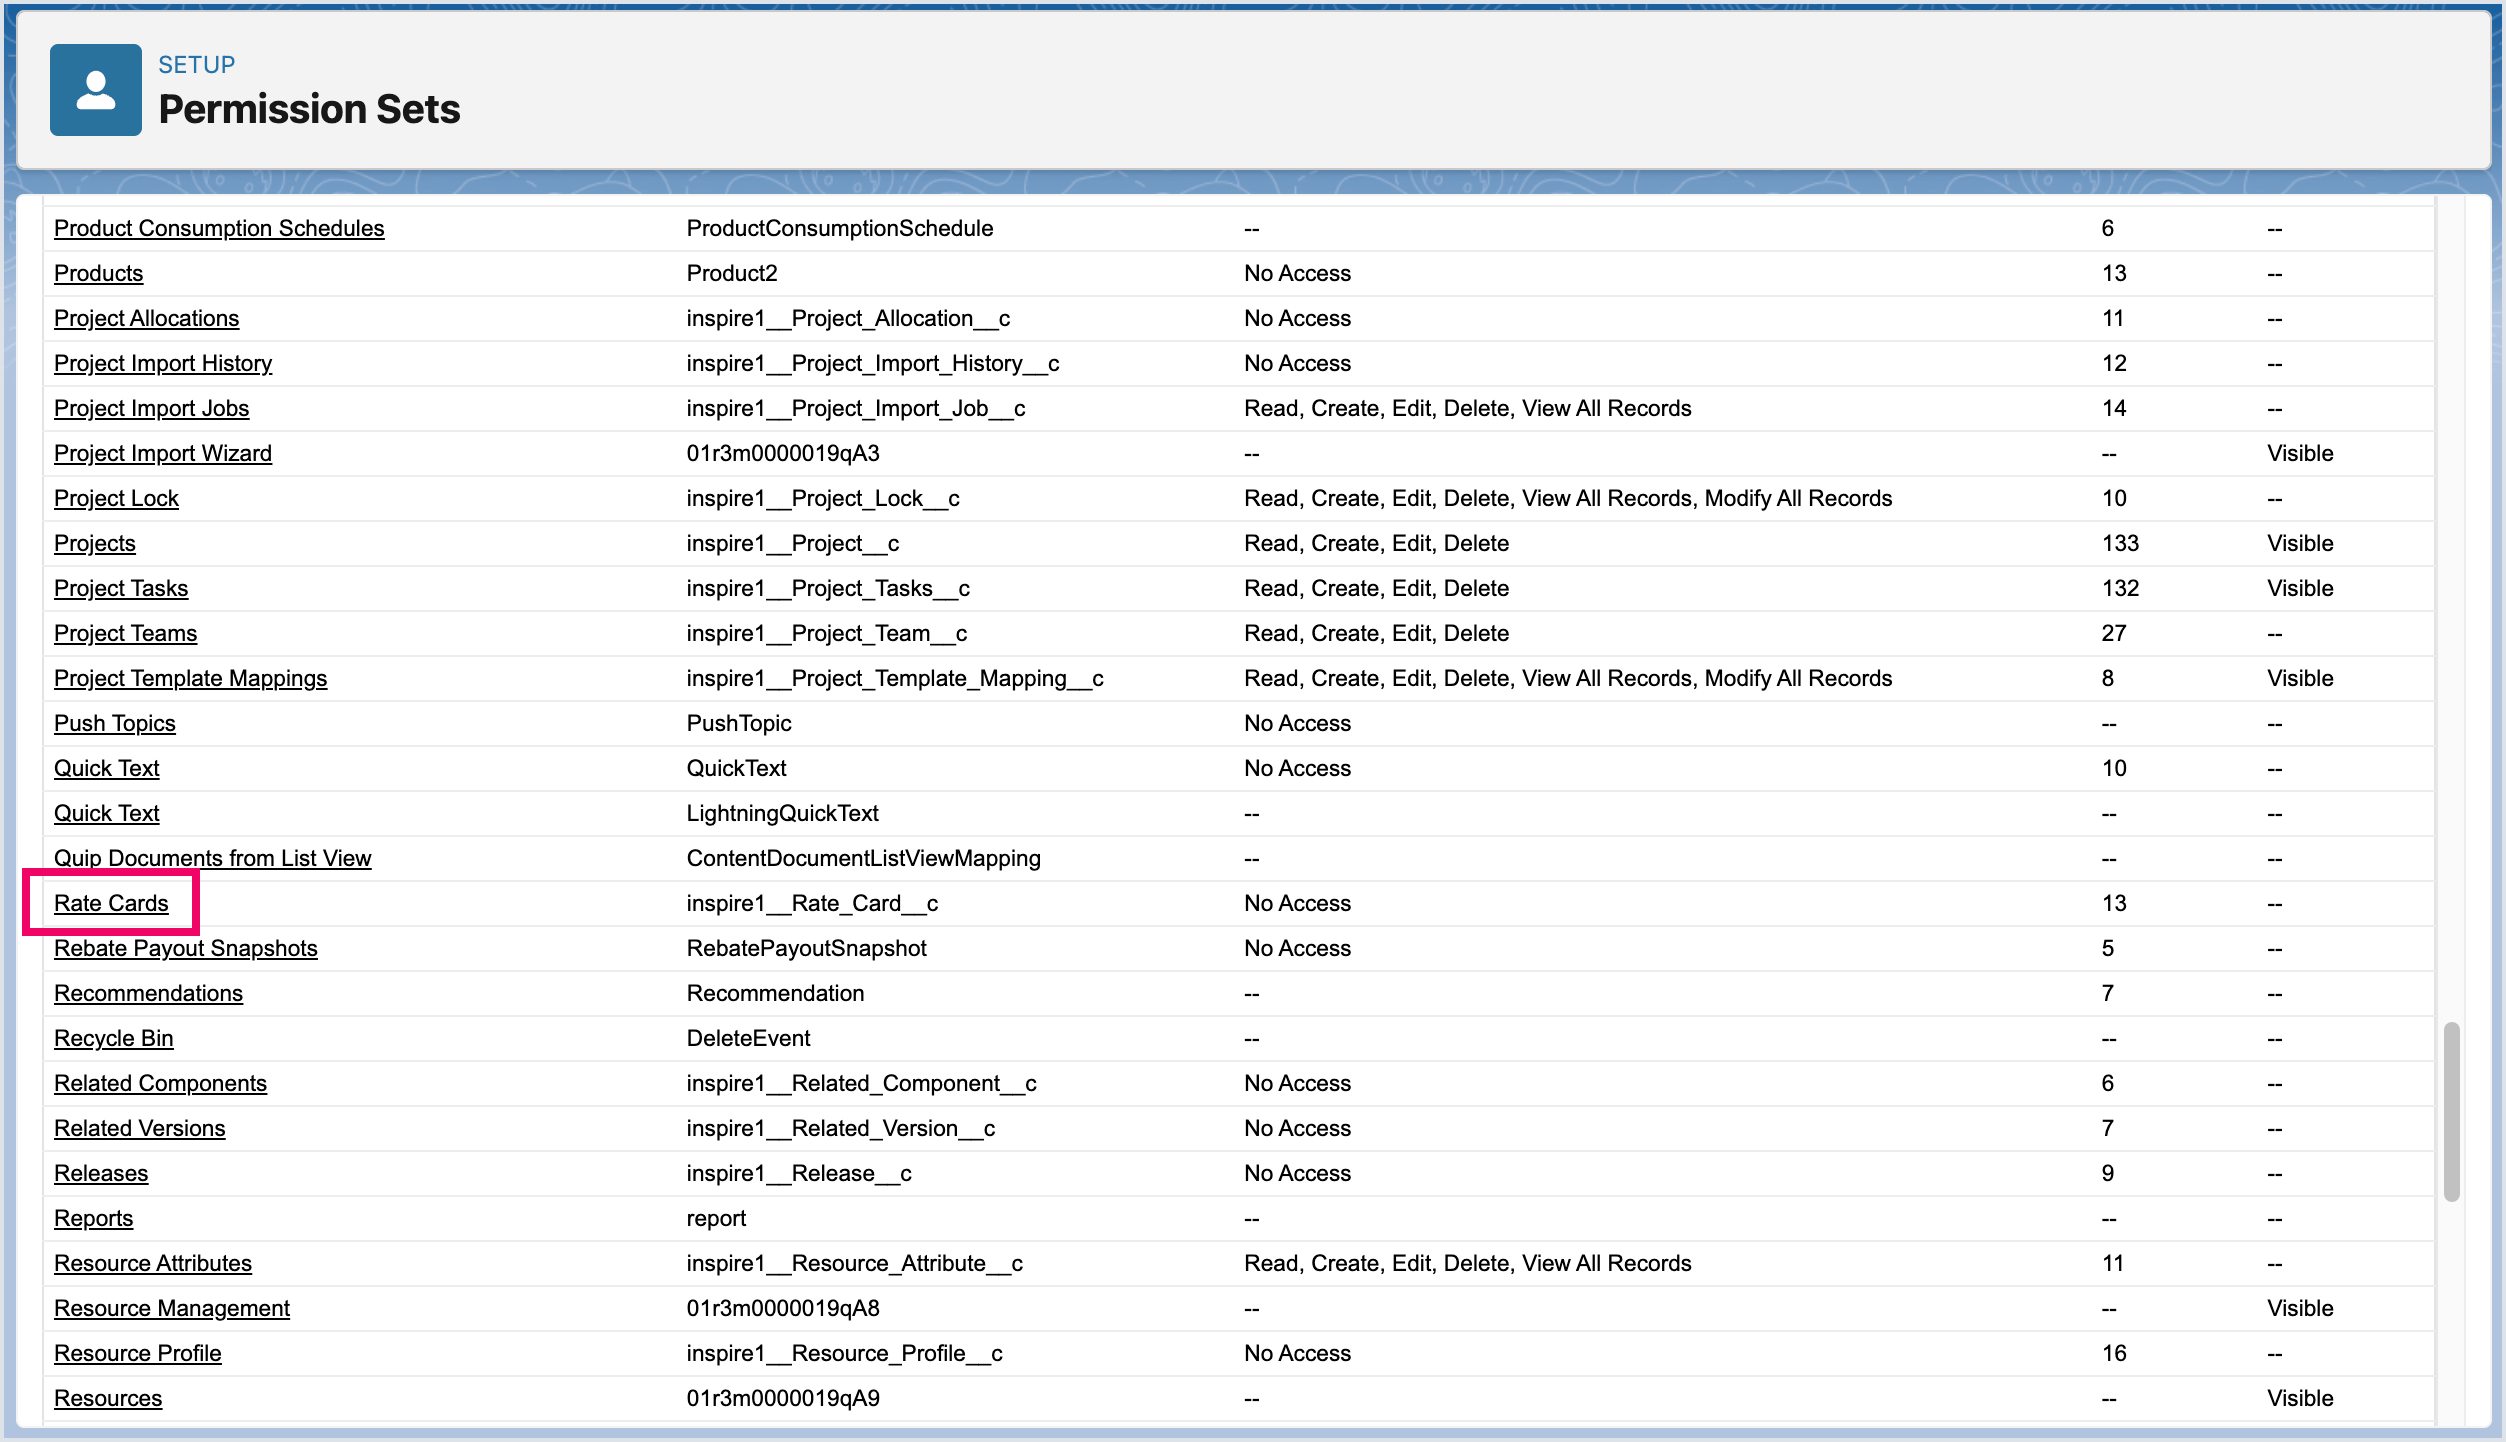Select the 01r3m0000019qA9 identifier
The width and height of the screenshot is (2506, 1442).
pyautogui.click(x=783, y=1398)
